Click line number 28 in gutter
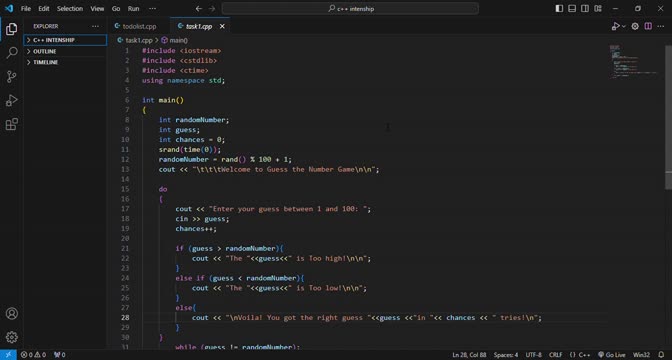Screen dimensions: 672x360 click(125, 318)
